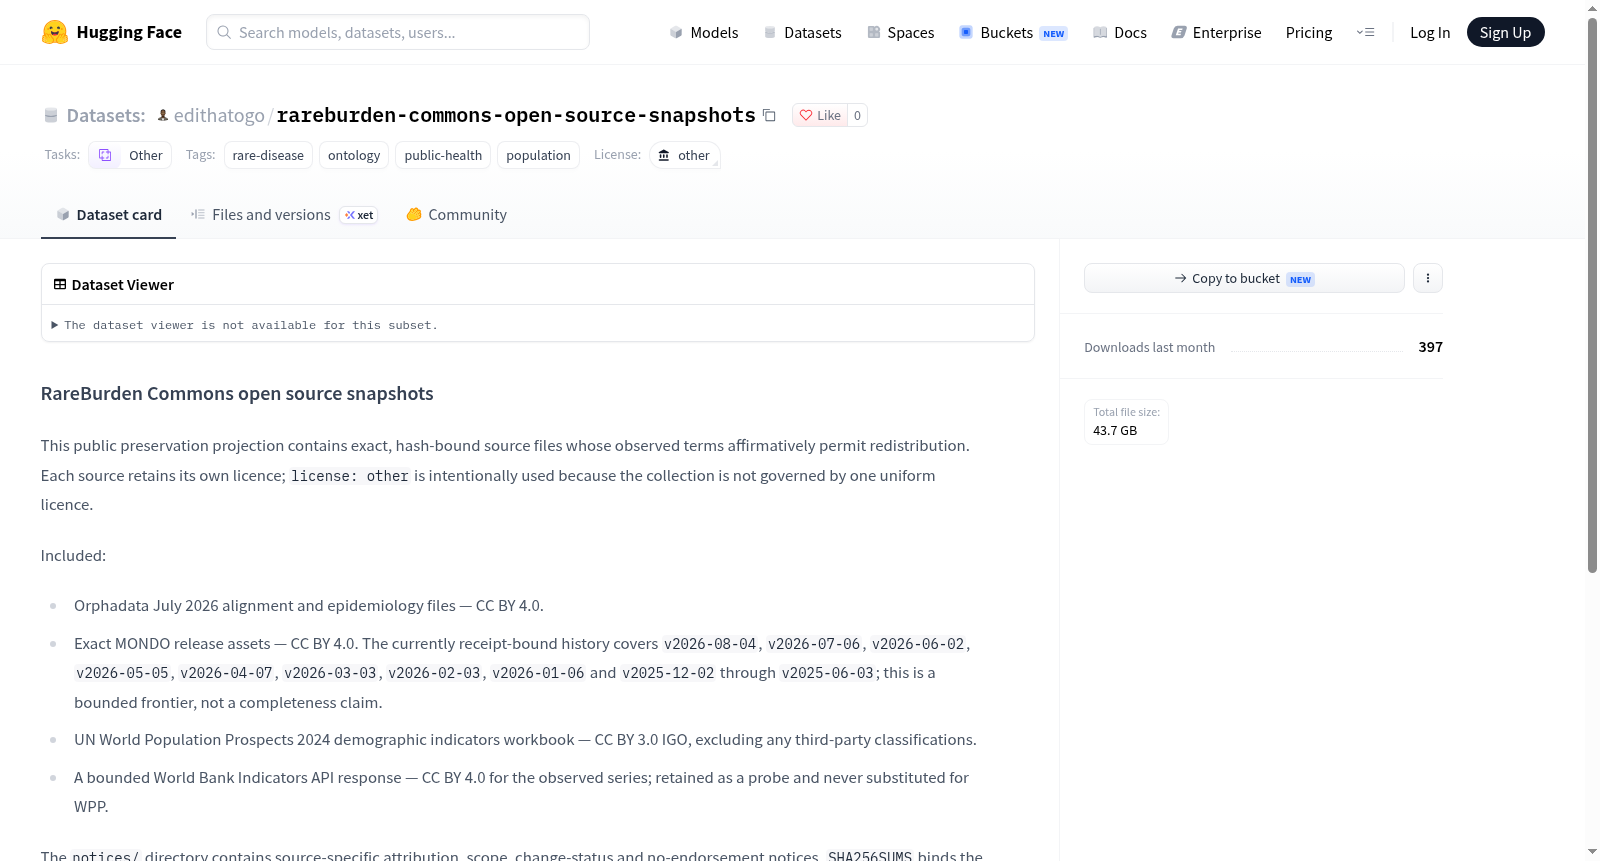Click the xet storage badge
Viewport: 1600px width, 861px height.
tap(359, 215)
